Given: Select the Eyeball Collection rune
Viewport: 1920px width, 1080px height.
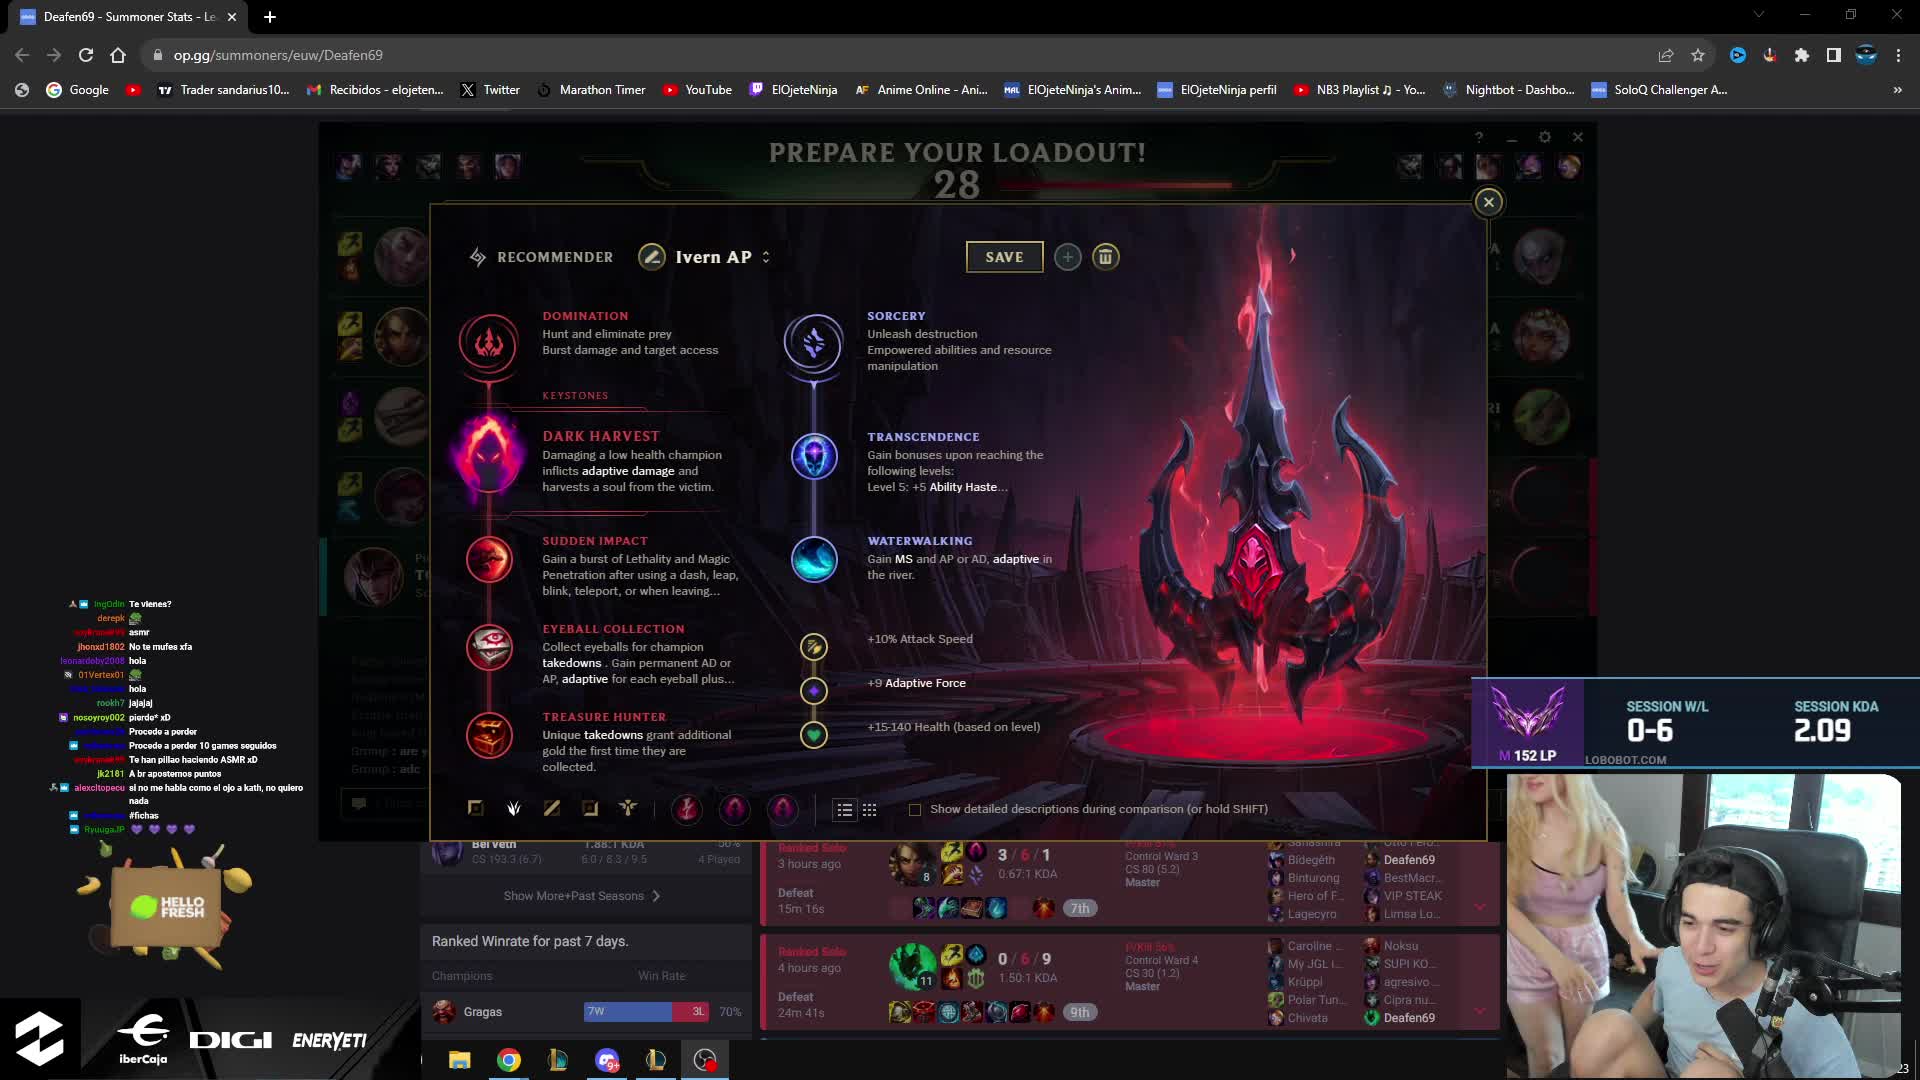Looking at the screenshot, I should click(x=489, y=647).
